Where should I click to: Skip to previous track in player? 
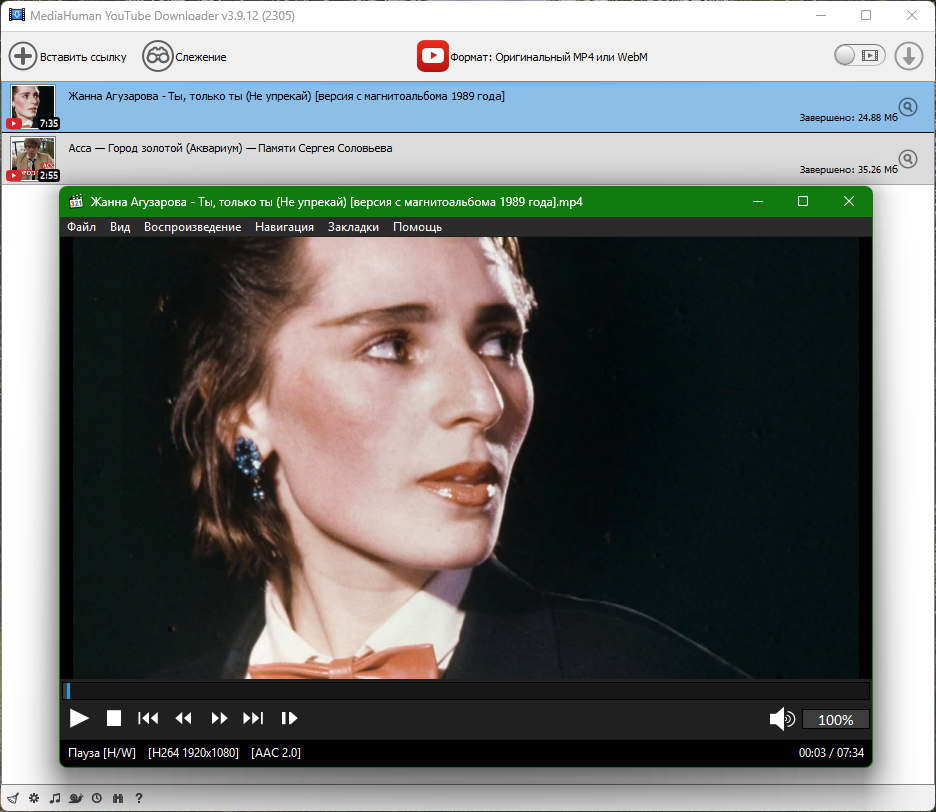click(x=148, y=718)
